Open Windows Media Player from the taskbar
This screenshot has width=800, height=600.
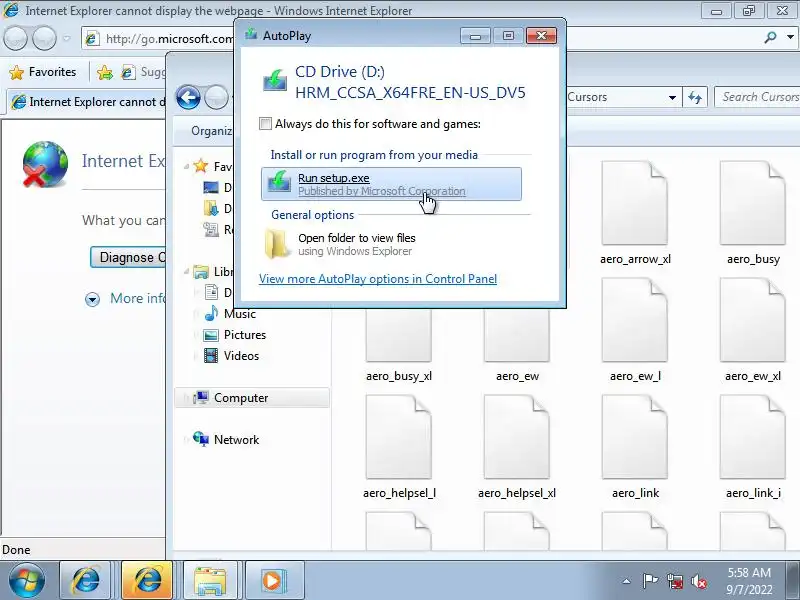(273, 580)
